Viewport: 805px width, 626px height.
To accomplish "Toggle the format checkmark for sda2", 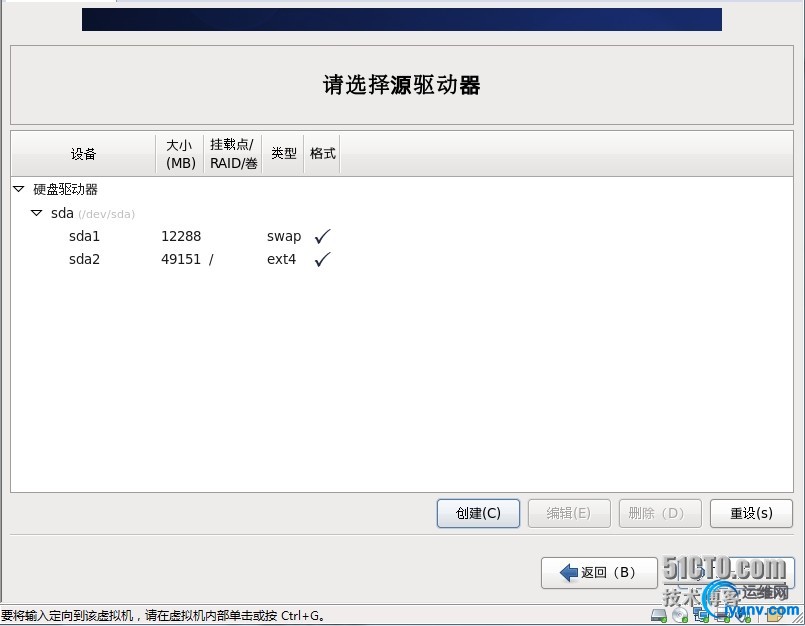I will (322, 259).
